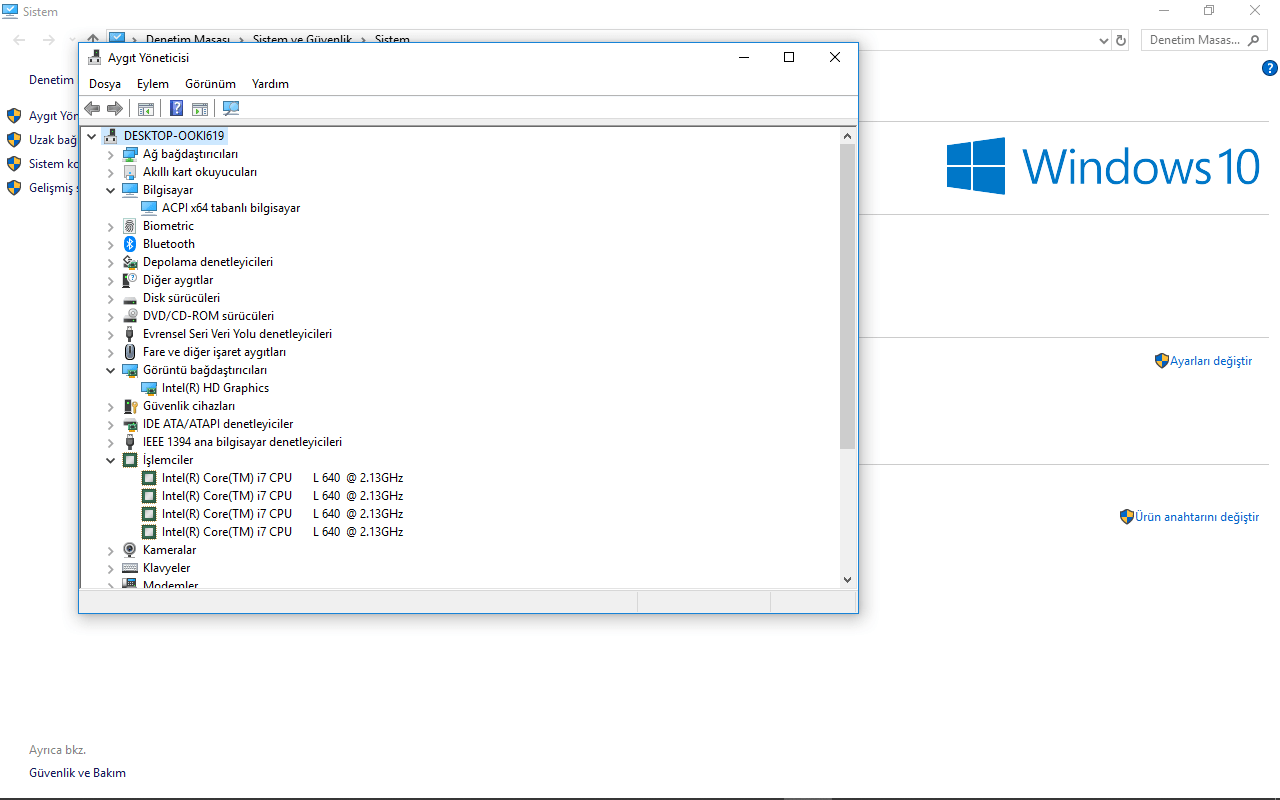The height and width of the screenshot is (800, 1280).
Task: Expand the Kameralar node
Action: (111, 550)
